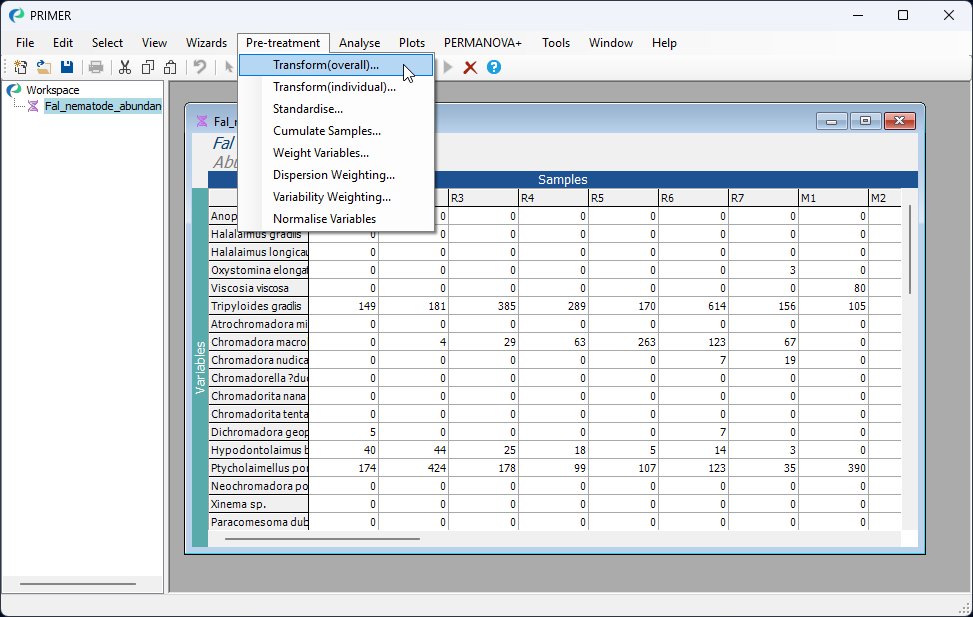This screenshot has height=617, width=973.
Task: Open the Analyse menu
Action: point(359,43)
